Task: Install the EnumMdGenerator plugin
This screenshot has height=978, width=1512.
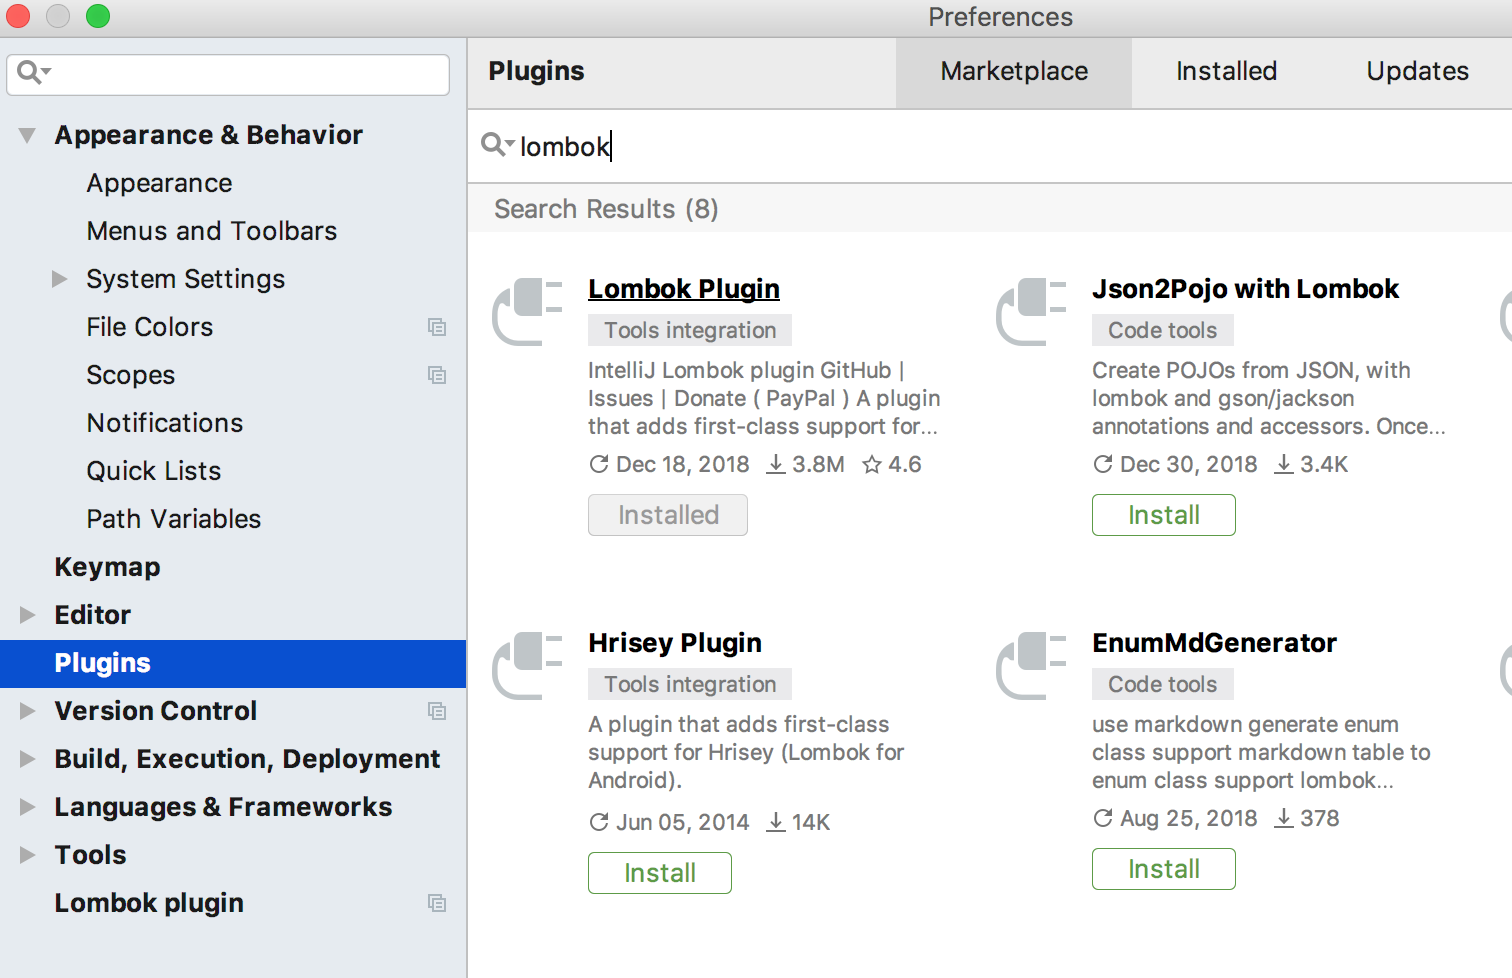Action: 1164,869
